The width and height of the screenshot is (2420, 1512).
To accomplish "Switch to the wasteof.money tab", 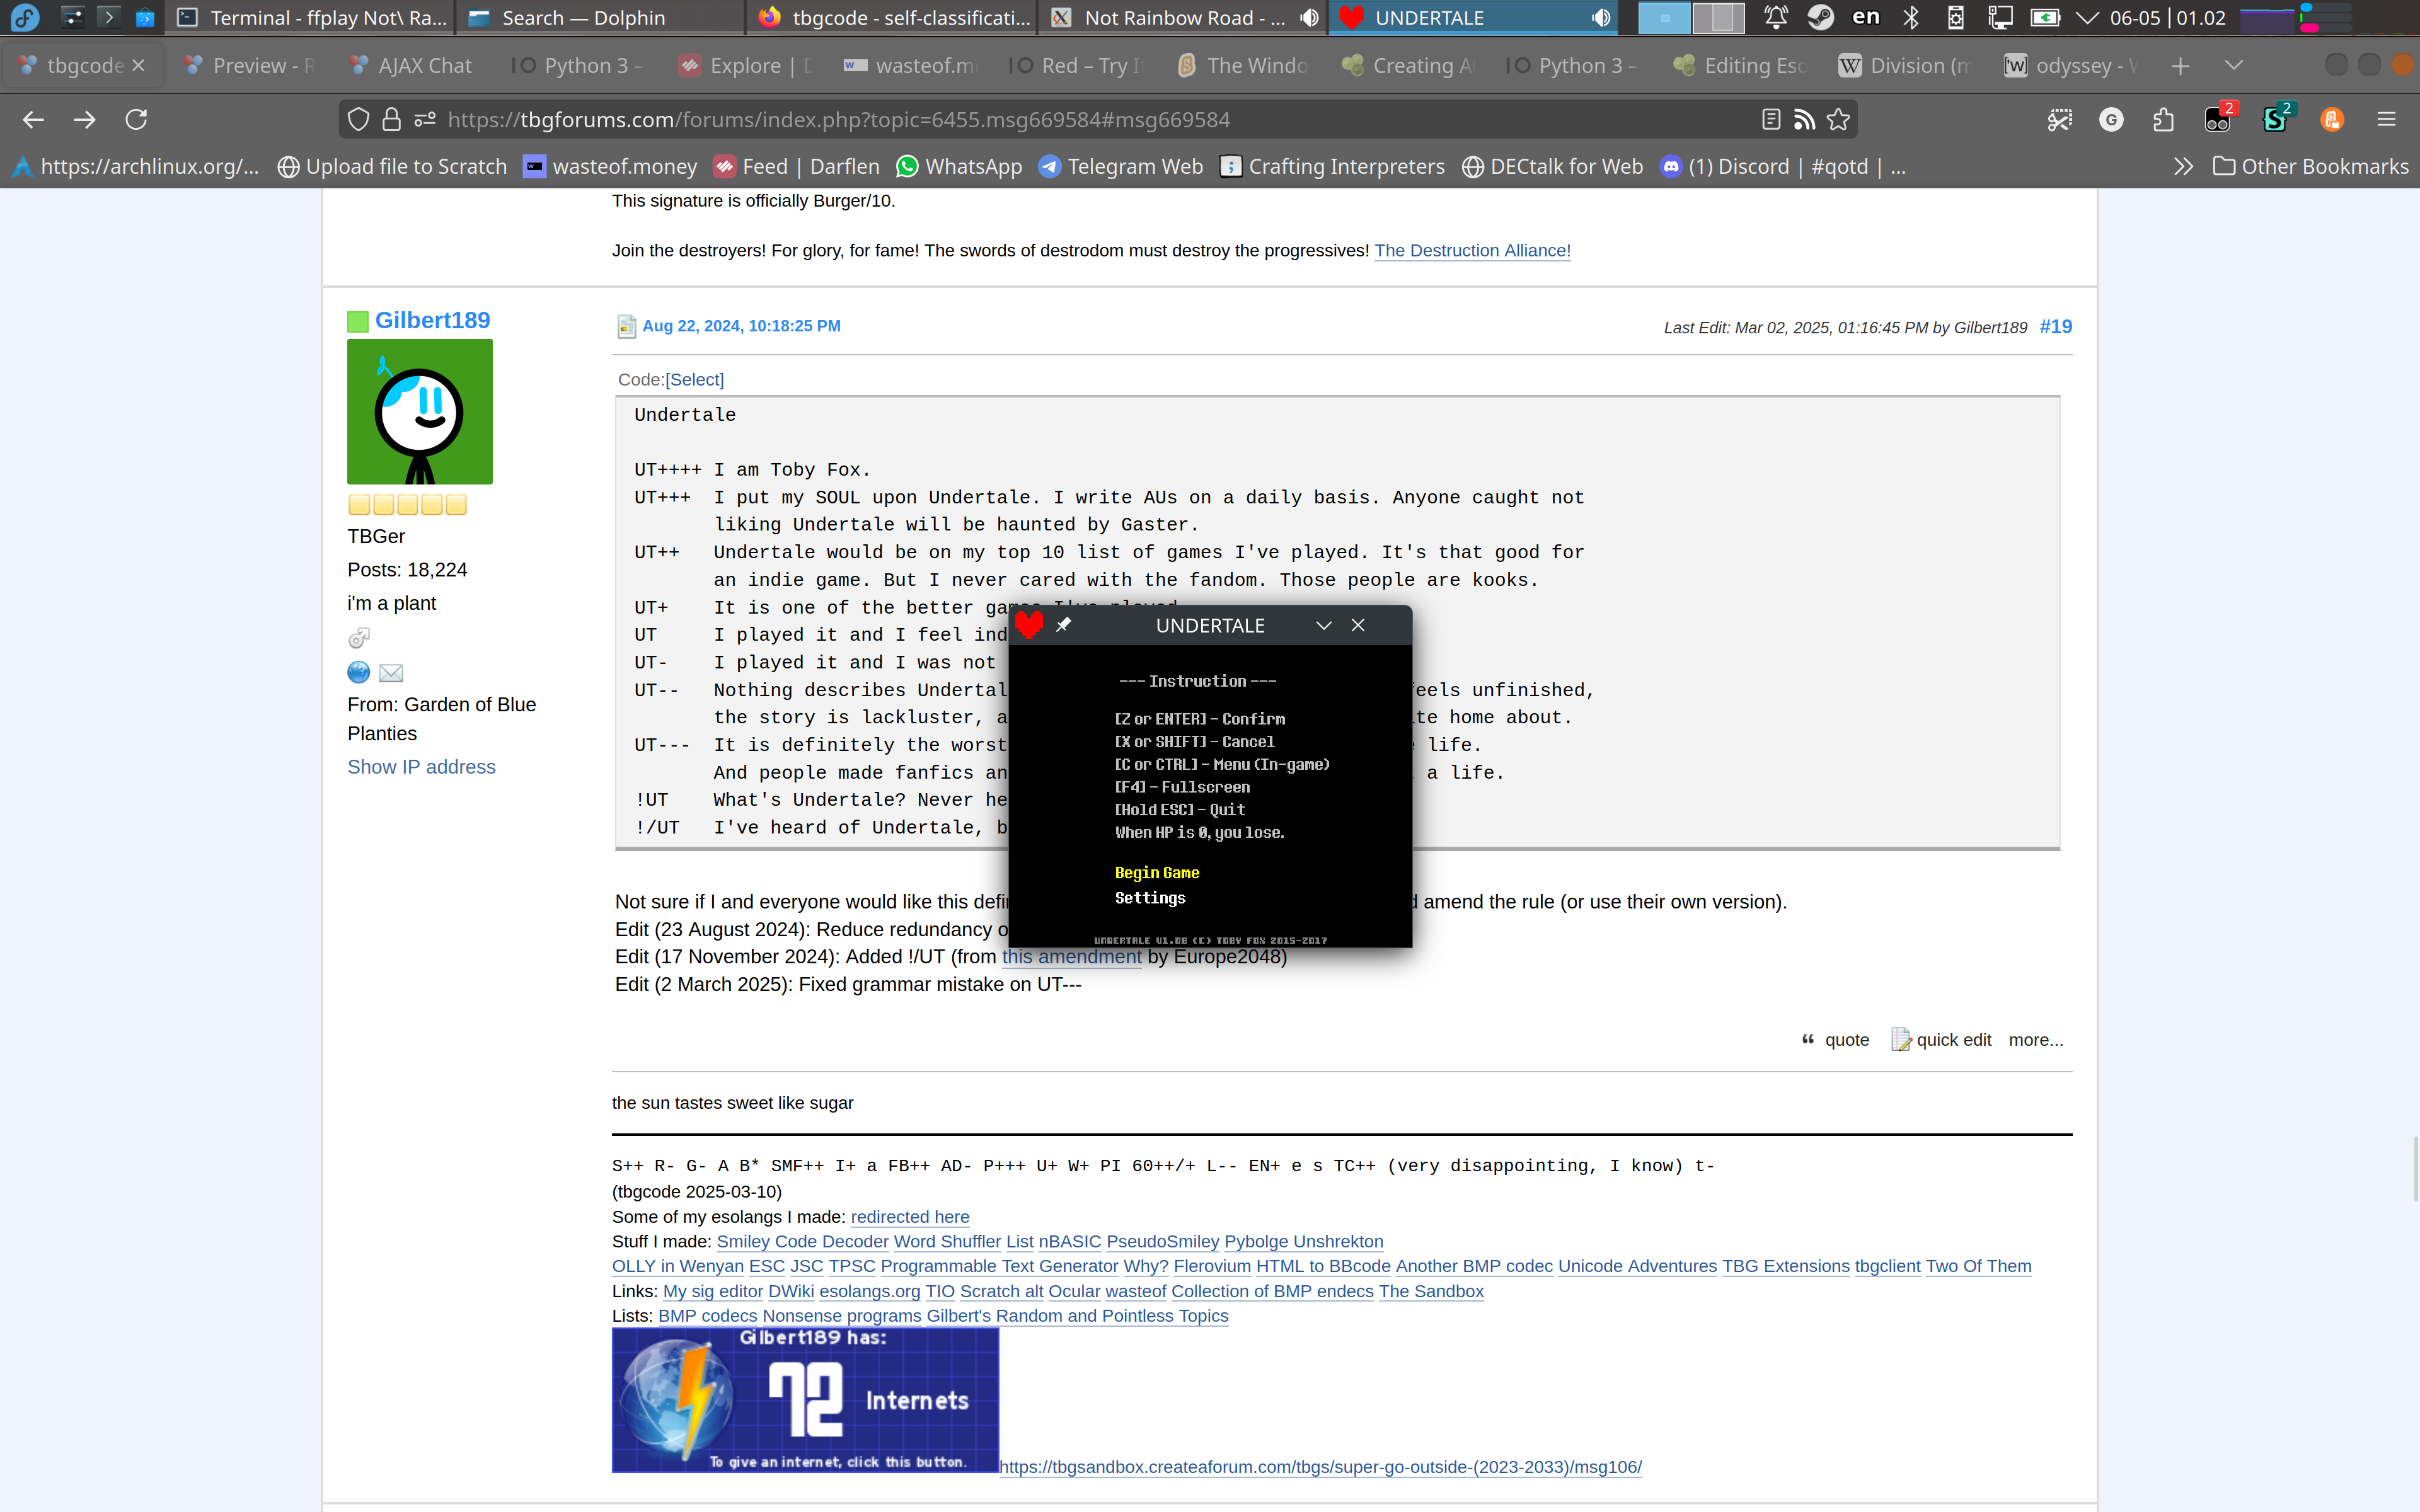I will [909, 66].
